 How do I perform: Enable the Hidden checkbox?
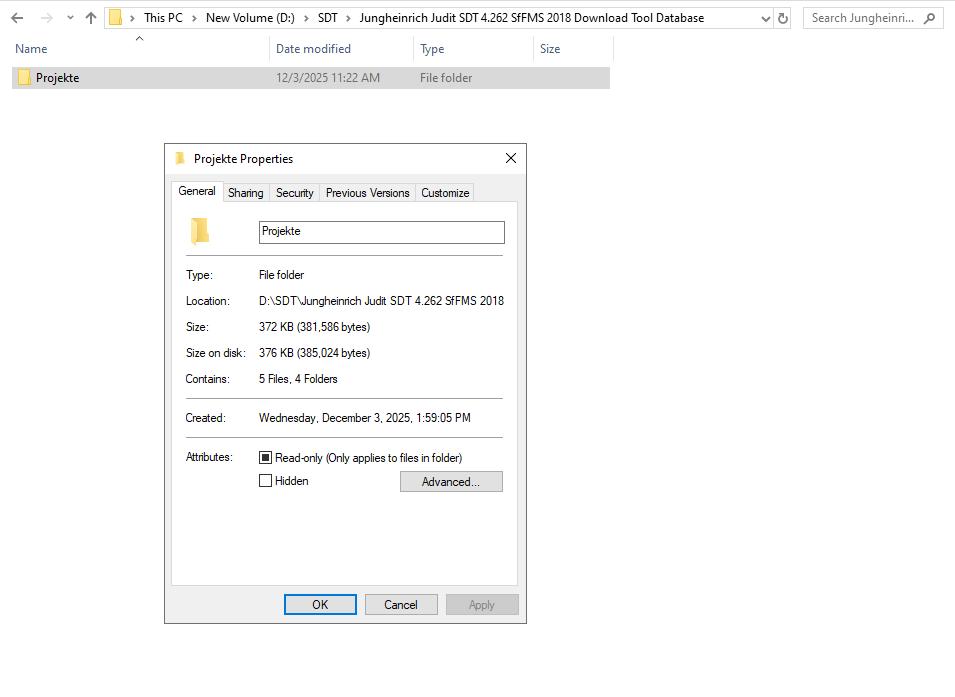266,481
